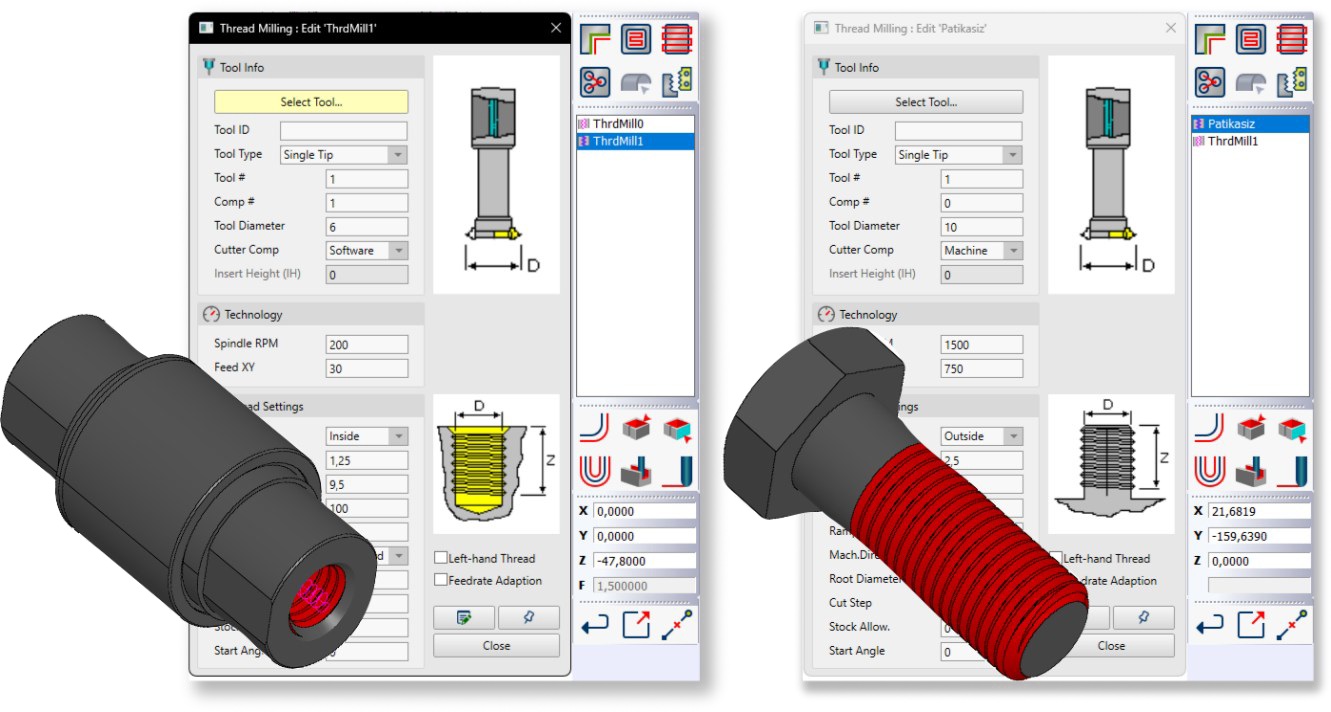This screenshot has width=1331, height=712.
Task: Click Select Tool button in Patikasiz dialog
Action: (x=926, y=102)
